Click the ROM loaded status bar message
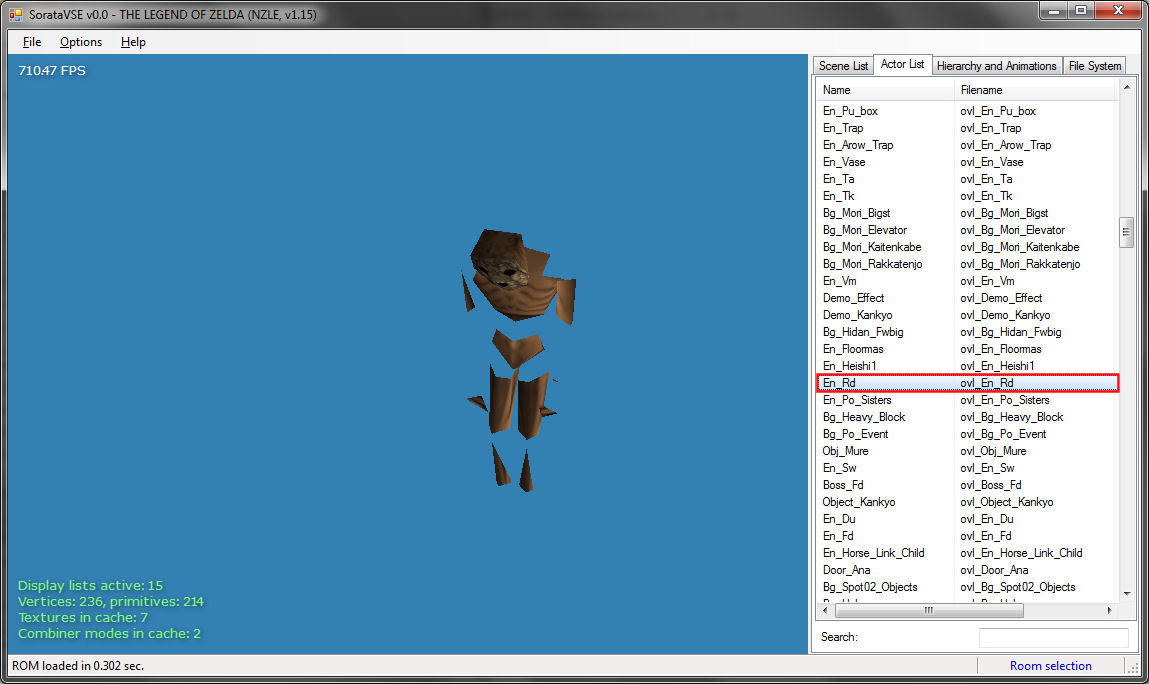The width and height of the screenshot is (1149, 684). click(x=78, y=666)
